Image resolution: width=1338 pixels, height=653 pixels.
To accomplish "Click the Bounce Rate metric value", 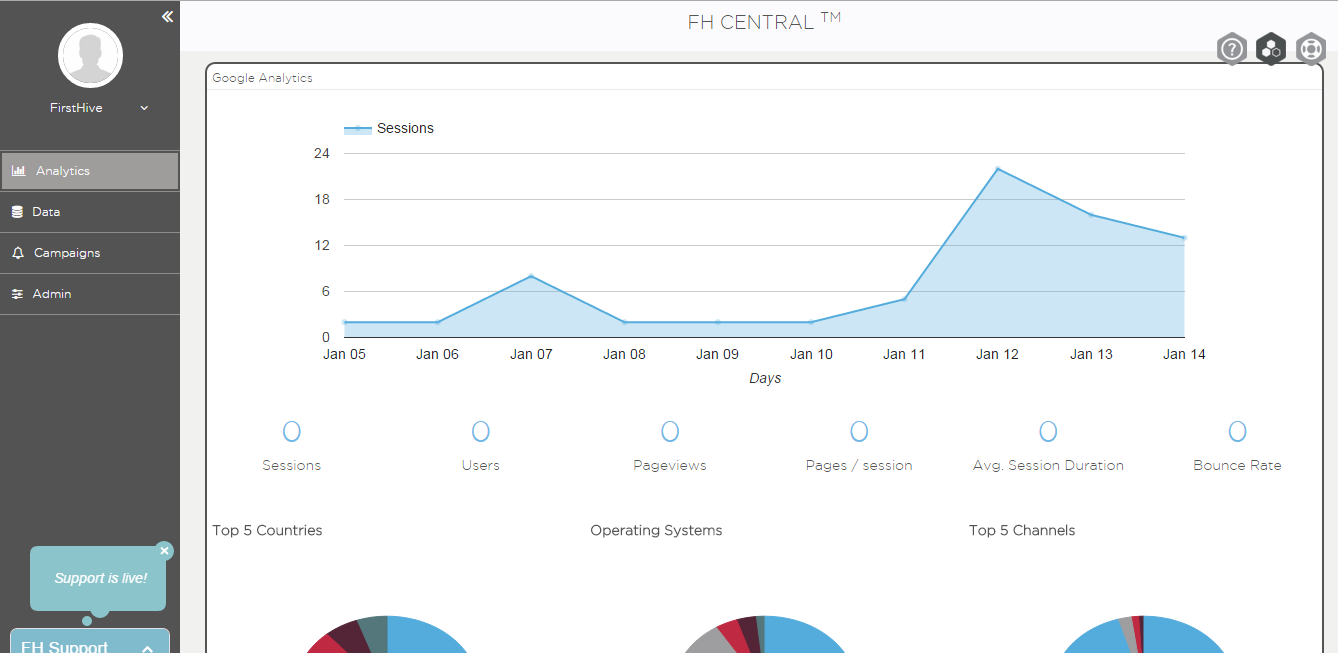I will [x=1237, y=431].
